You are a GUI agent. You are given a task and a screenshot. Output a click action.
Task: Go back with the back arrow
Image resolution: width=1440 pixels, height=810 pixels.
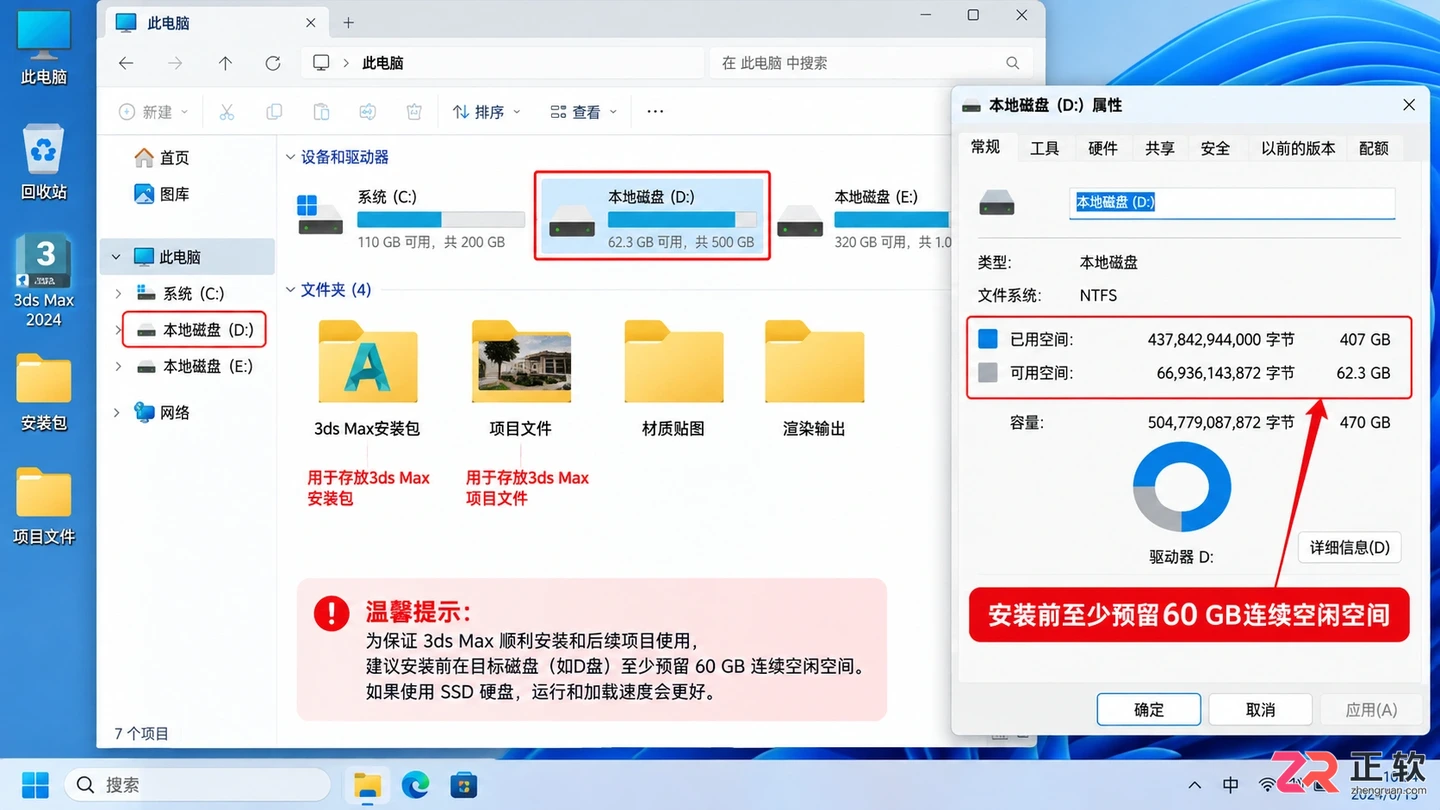126,63
